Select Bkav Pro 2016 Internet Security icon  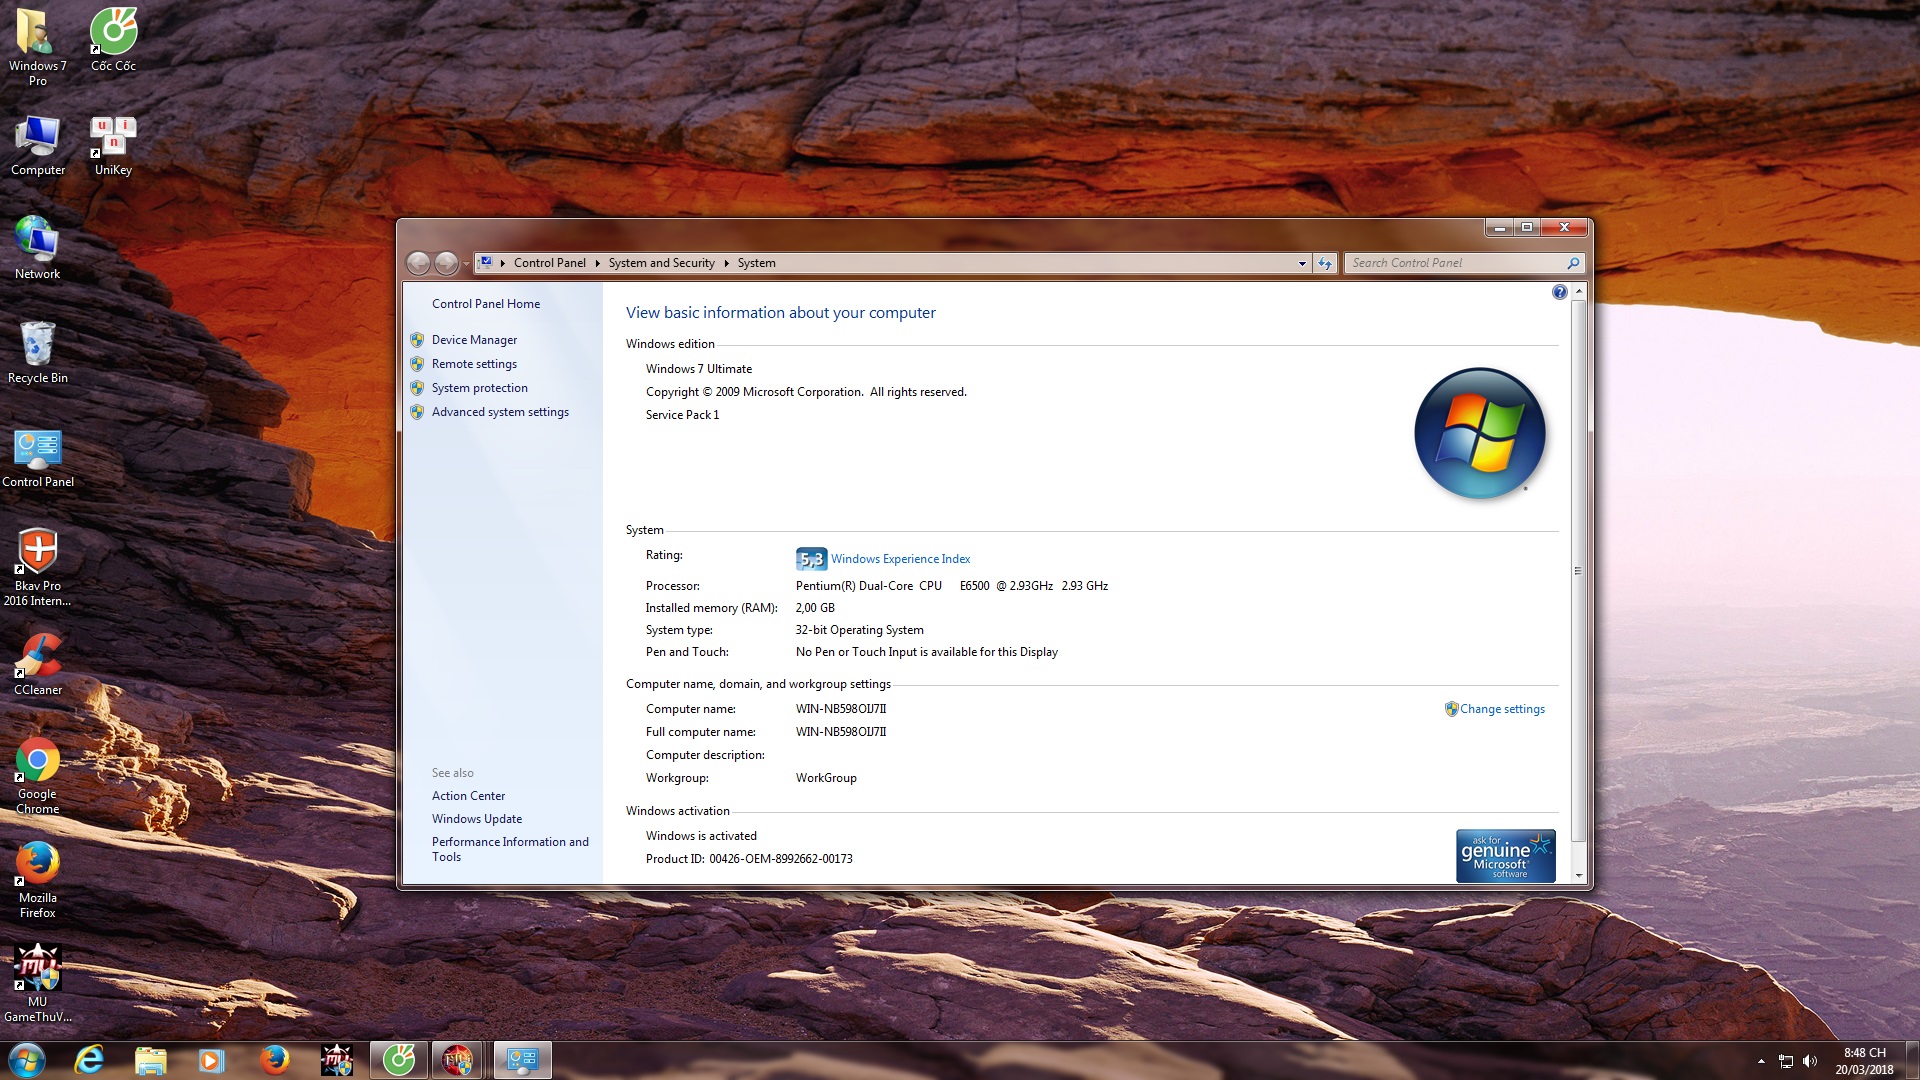(37, 567)
